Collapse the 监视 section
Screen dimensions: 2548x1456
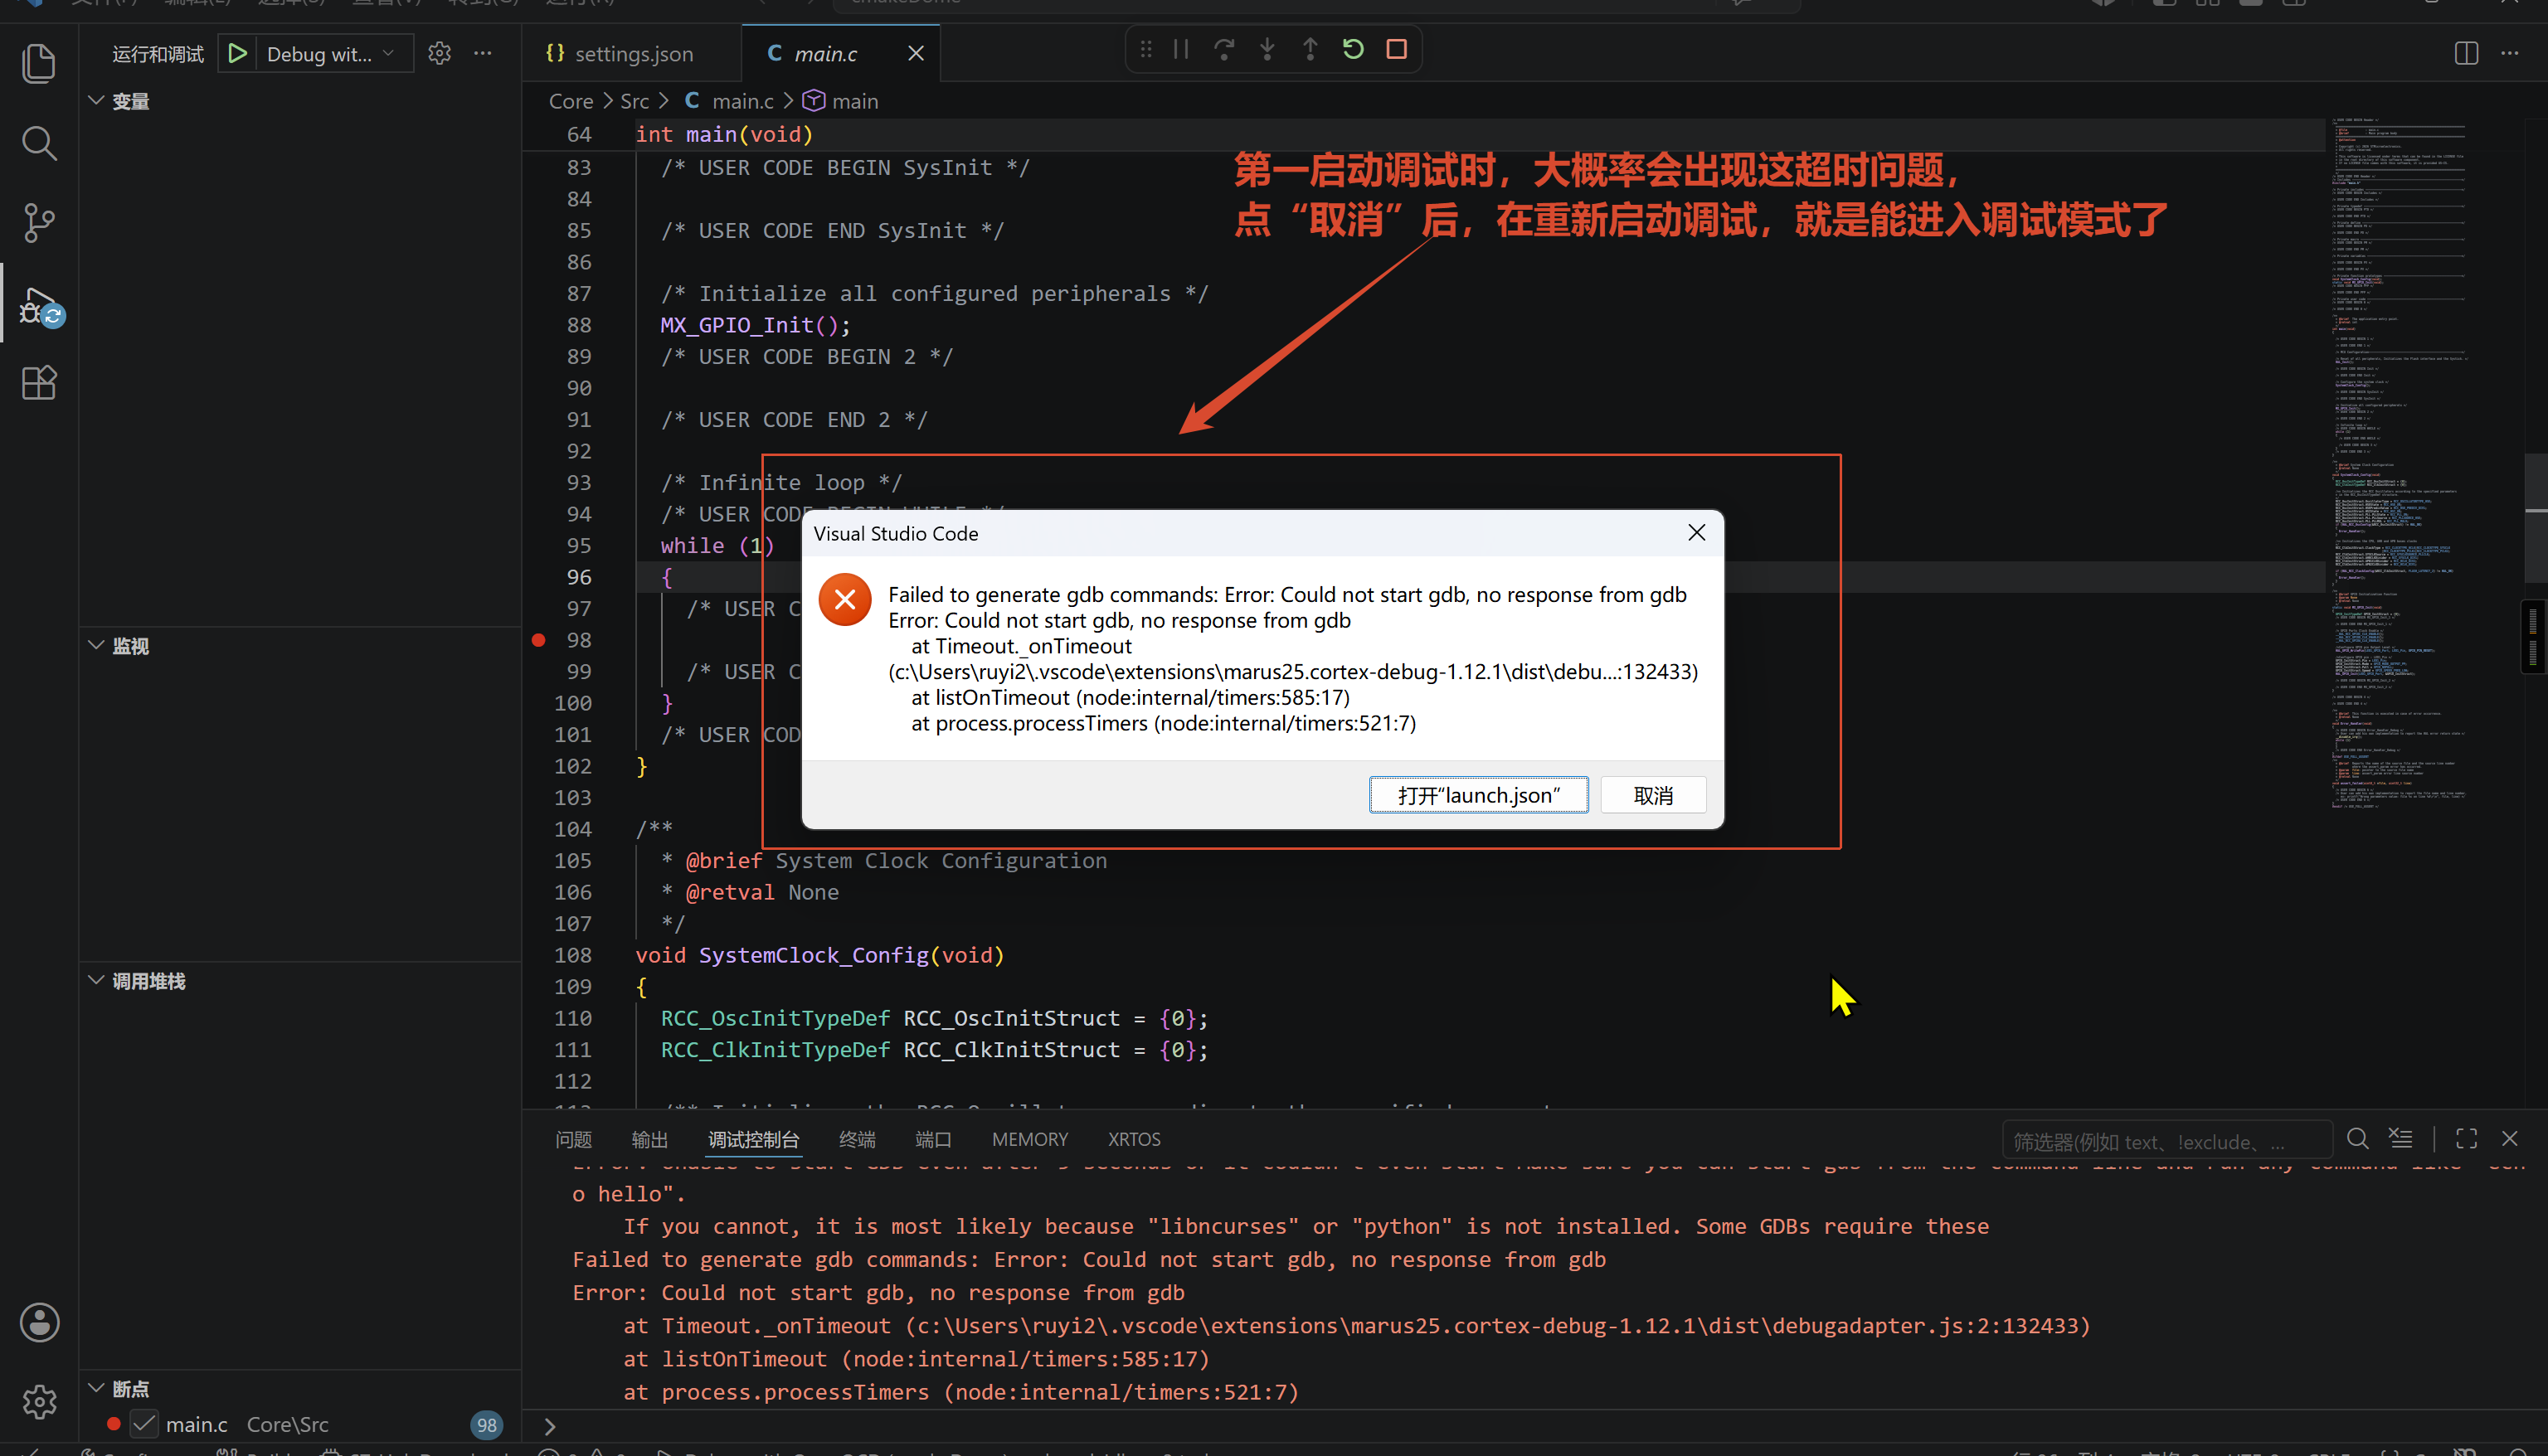[x=97, y=646]
